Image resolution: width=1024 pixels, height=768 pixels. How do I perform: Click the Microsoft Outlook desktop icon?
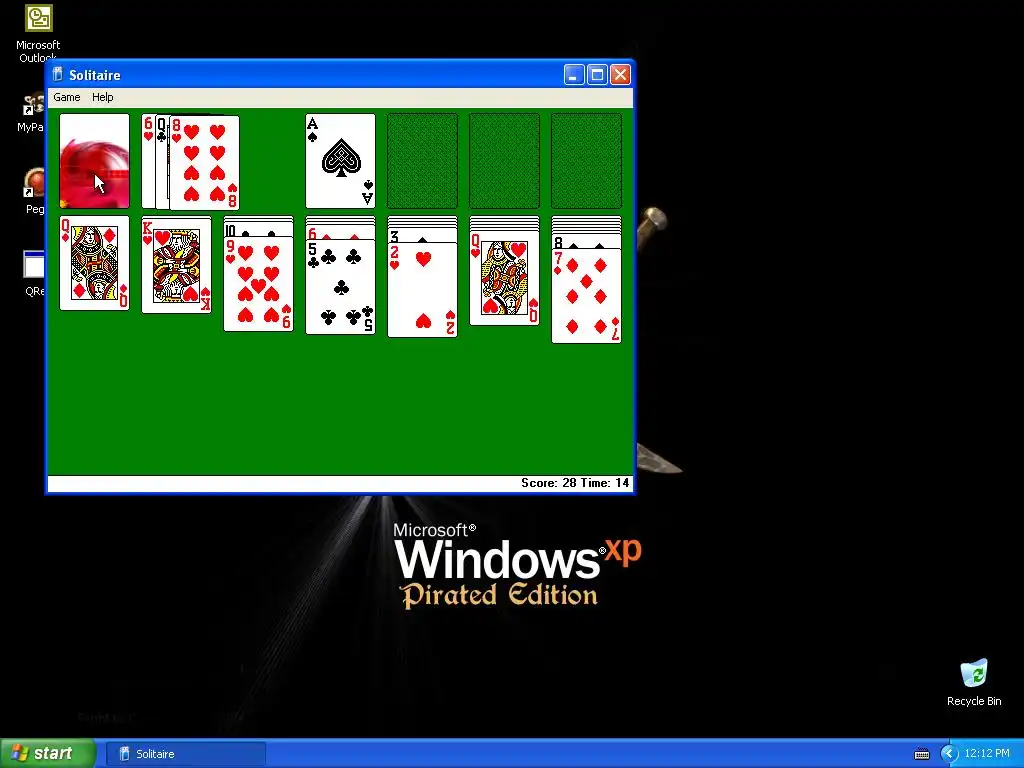tap(38, 33)
